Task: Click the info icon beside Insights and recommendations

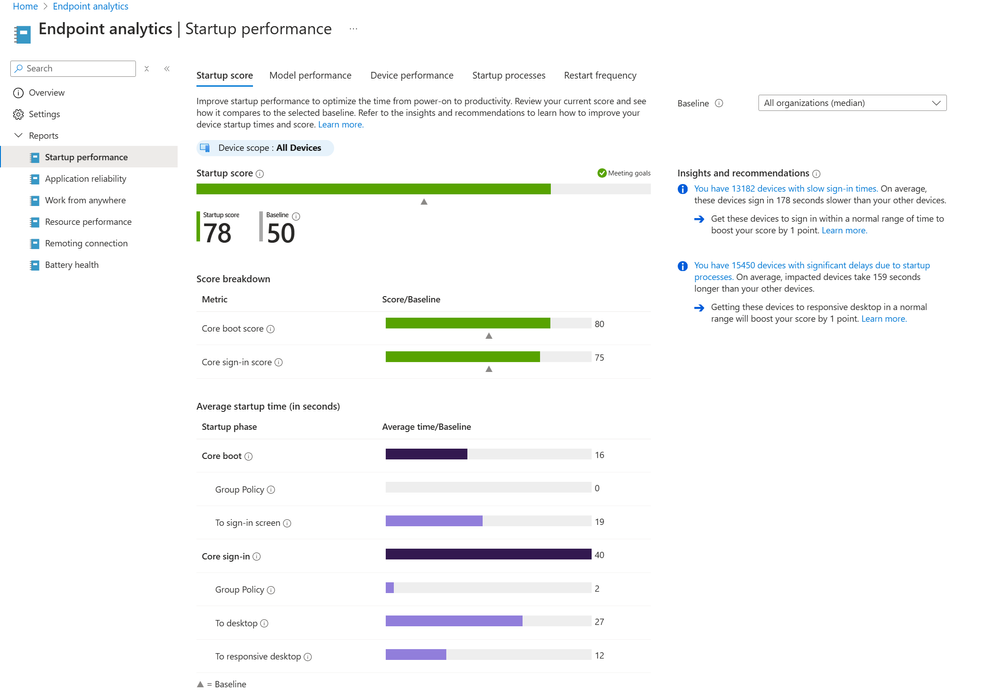Action: [x=817, y=174]
